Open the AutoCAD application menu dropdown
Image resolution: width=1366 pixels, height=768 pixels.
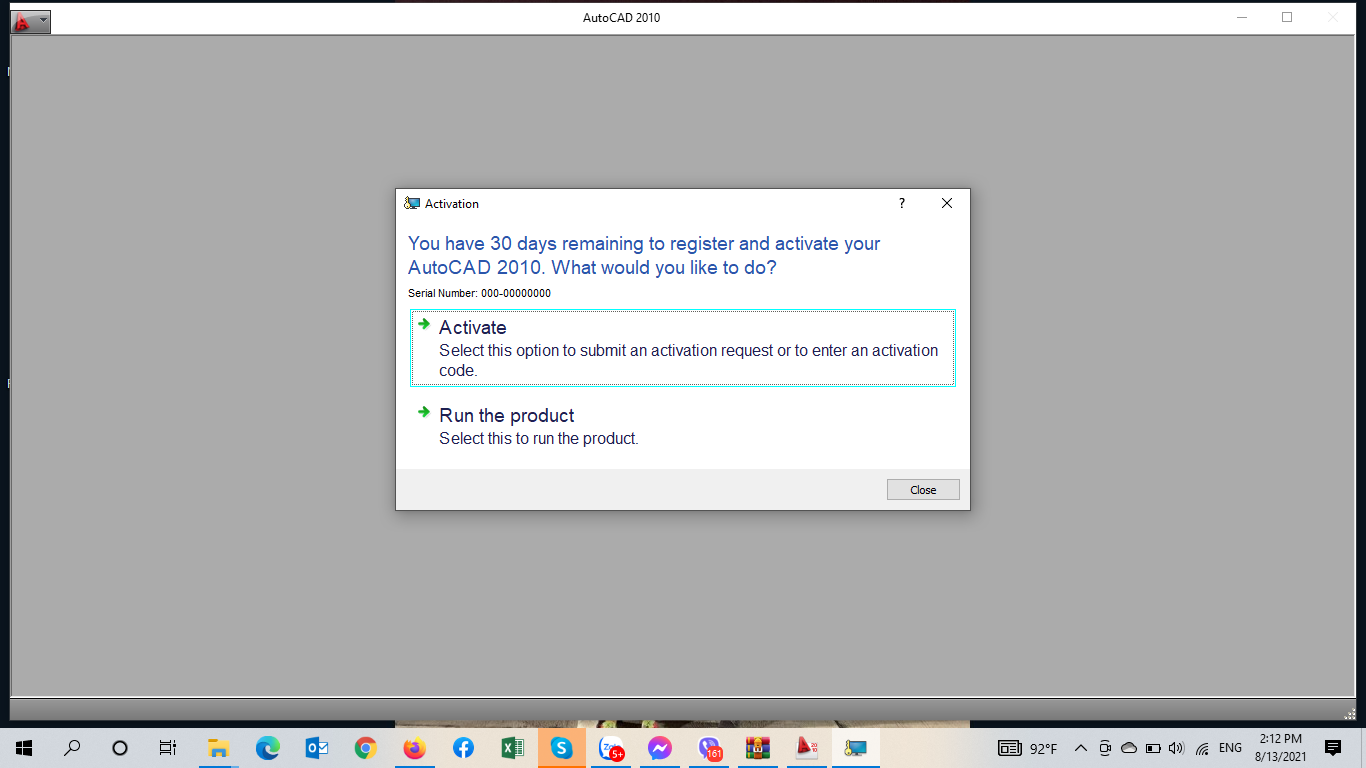(30, 21)
